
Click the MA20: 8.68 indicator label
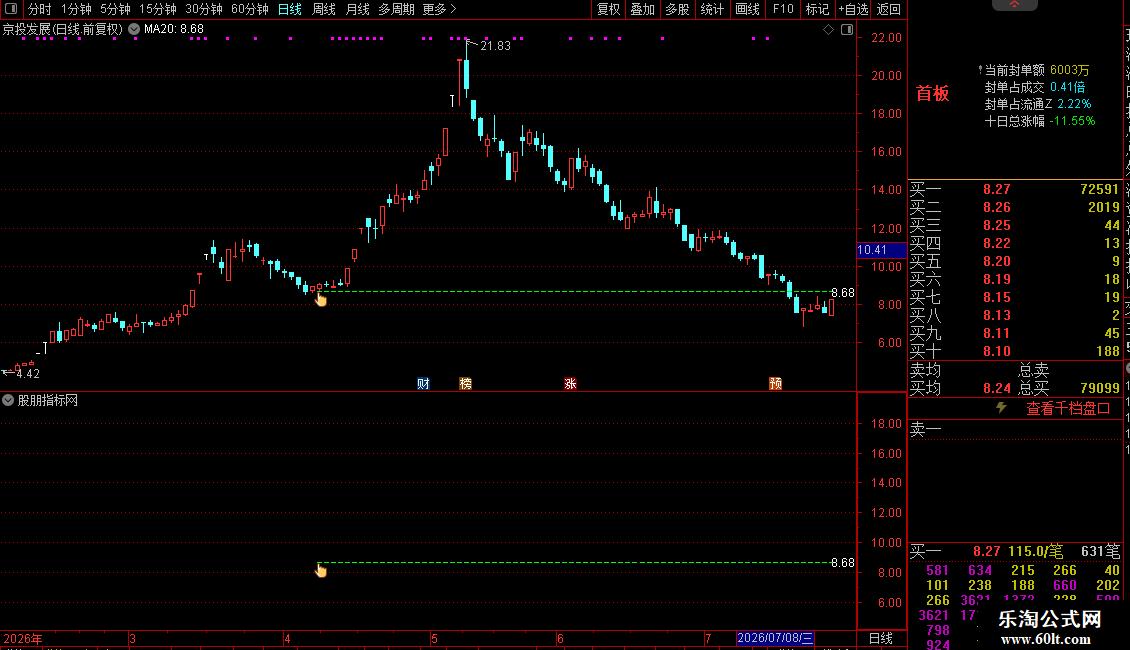pos(174,30)
